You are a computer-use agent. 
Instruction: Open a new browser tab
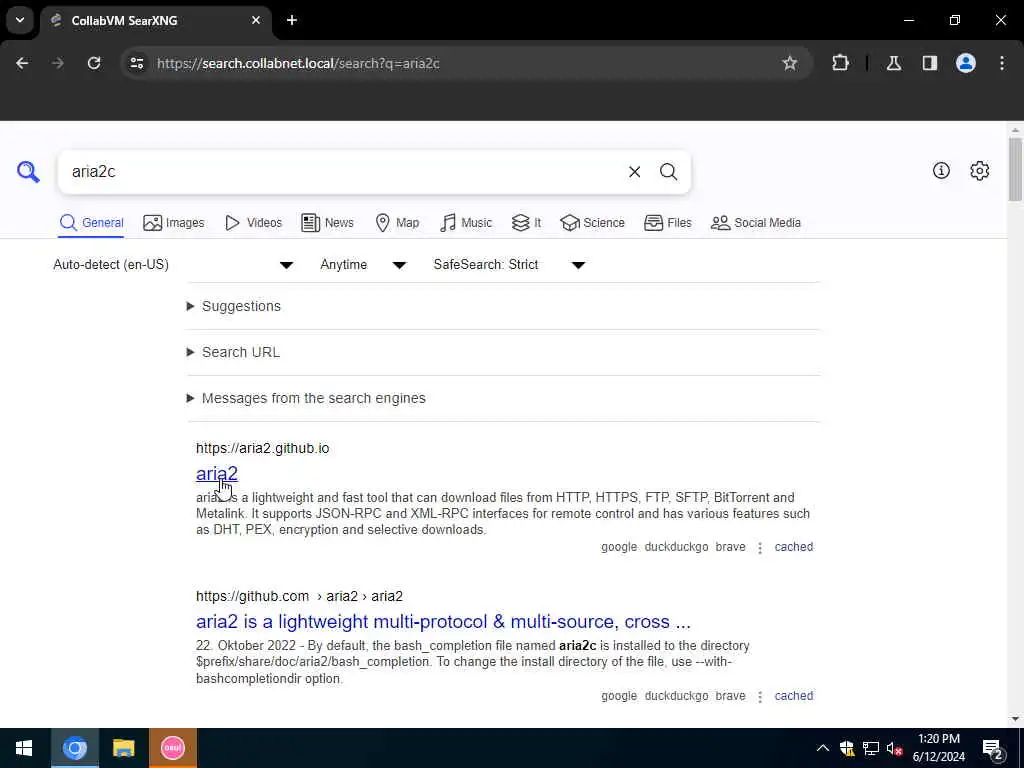coord(292,20)
